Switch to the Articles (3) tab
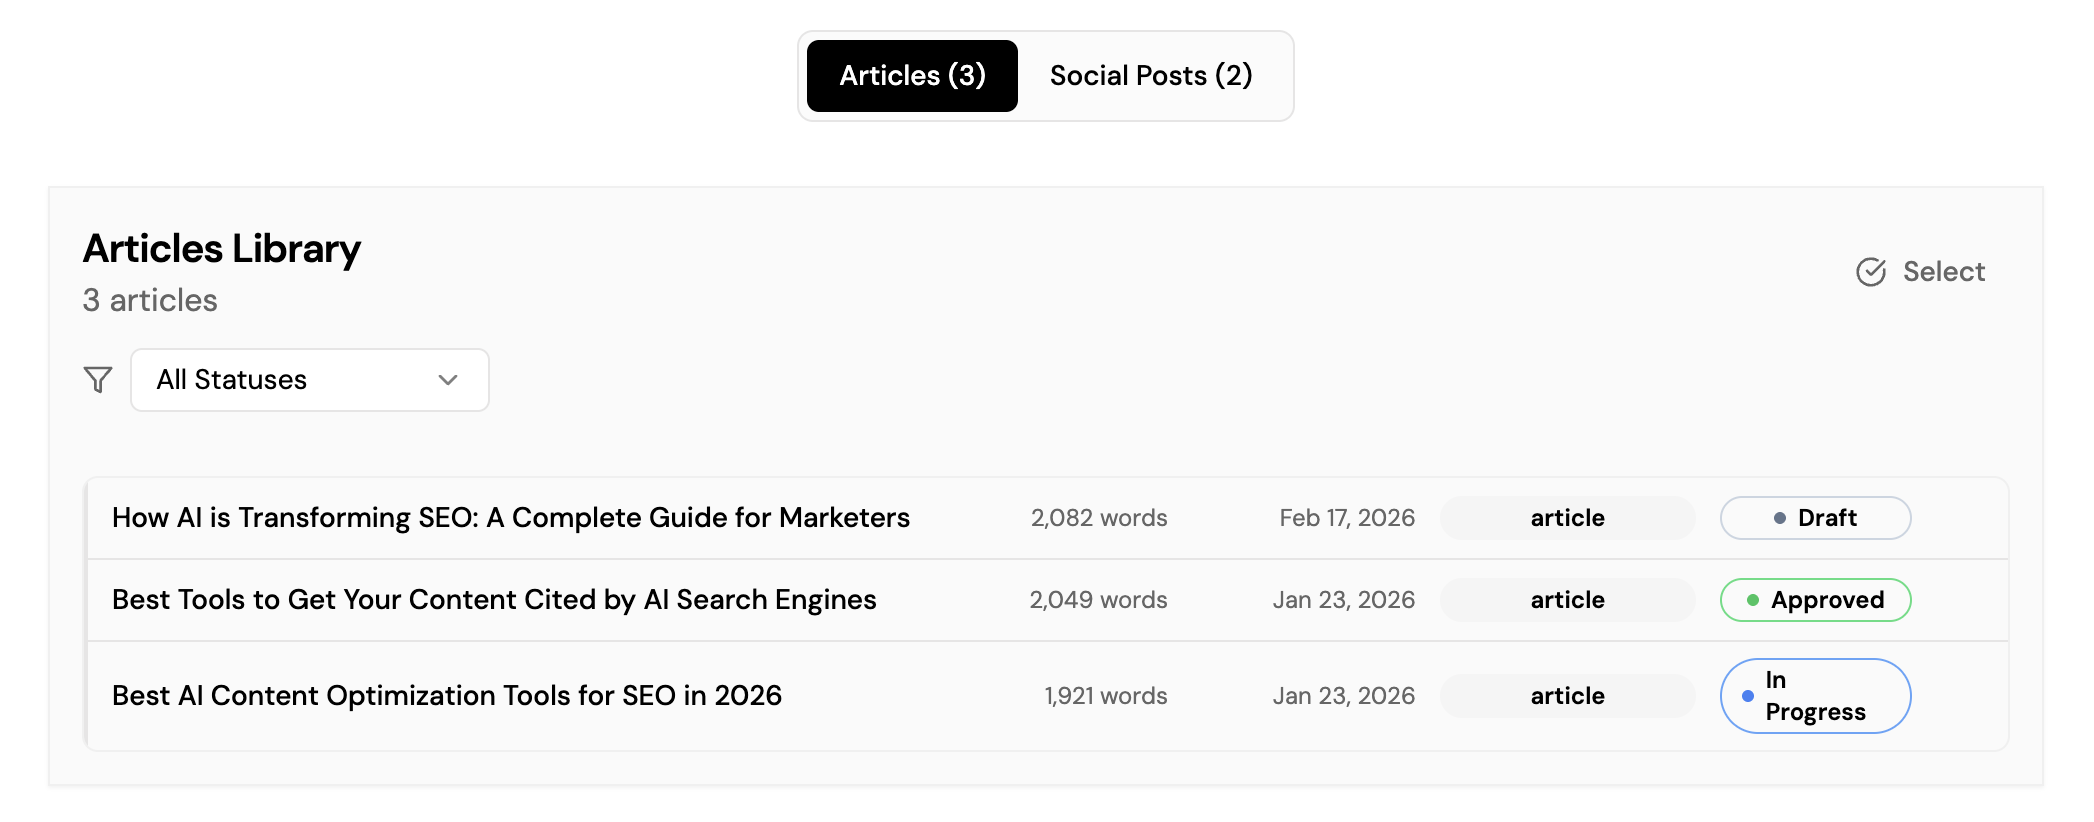Screen dimensions: 2094x822 (x=912, y=76)
